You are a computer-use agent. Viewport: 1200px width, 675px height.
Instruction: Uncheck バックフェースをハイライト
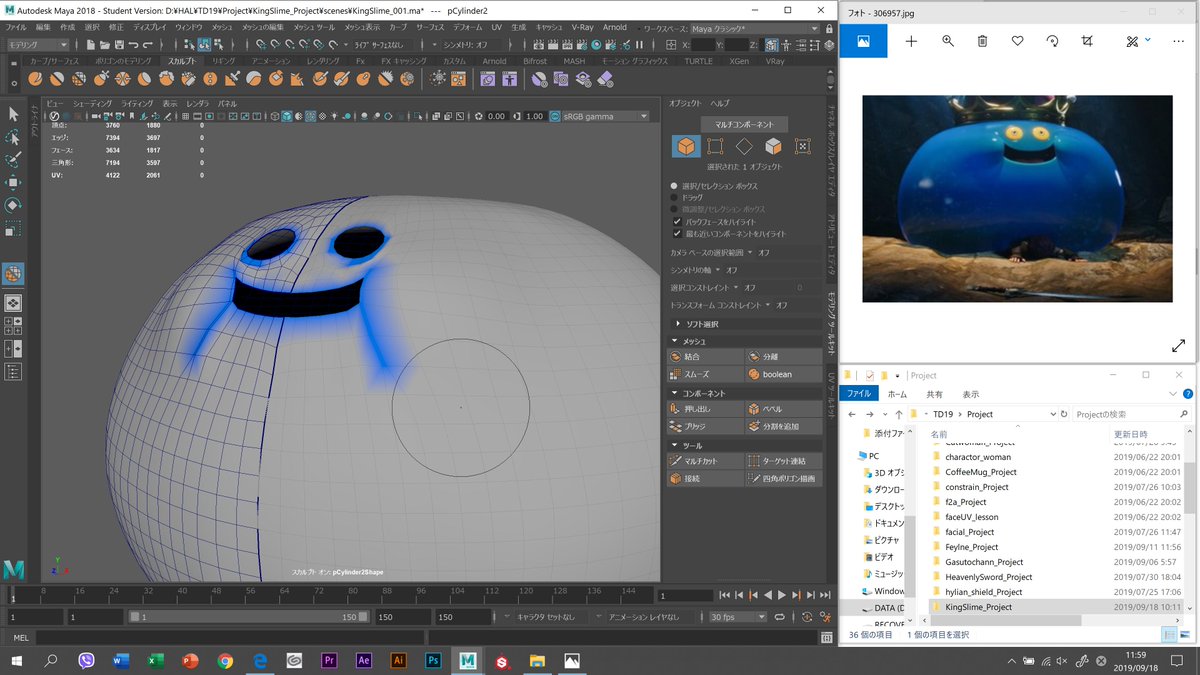click(x=677, y=220)
